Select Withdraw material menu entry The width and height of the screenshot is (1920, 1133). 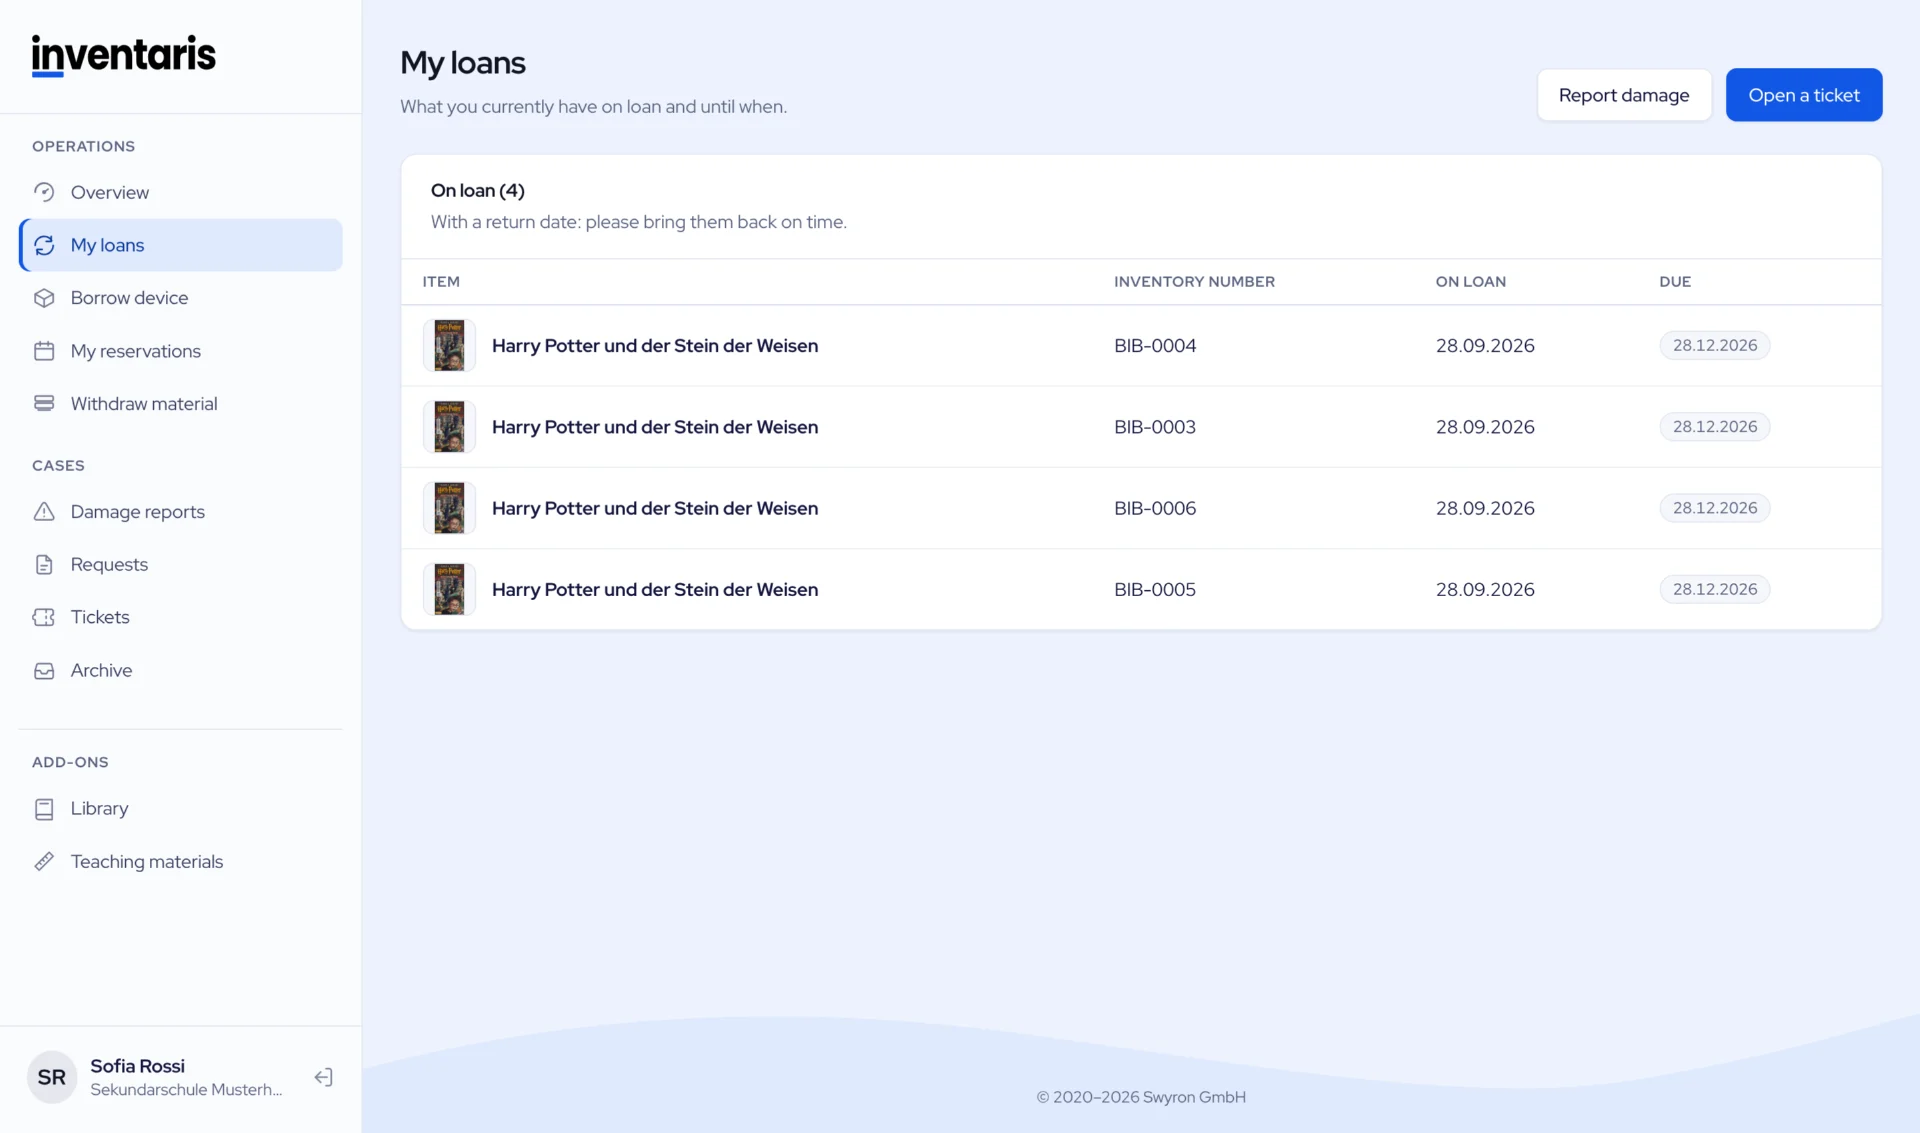[x=181, y=403]
